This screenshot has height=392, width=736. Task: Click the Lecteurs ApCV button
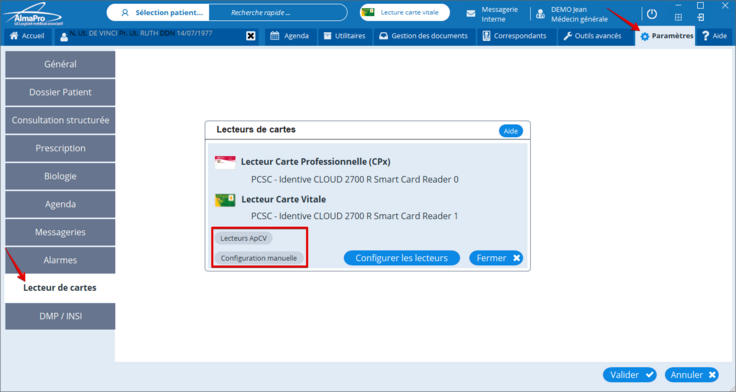click(244, 238)
